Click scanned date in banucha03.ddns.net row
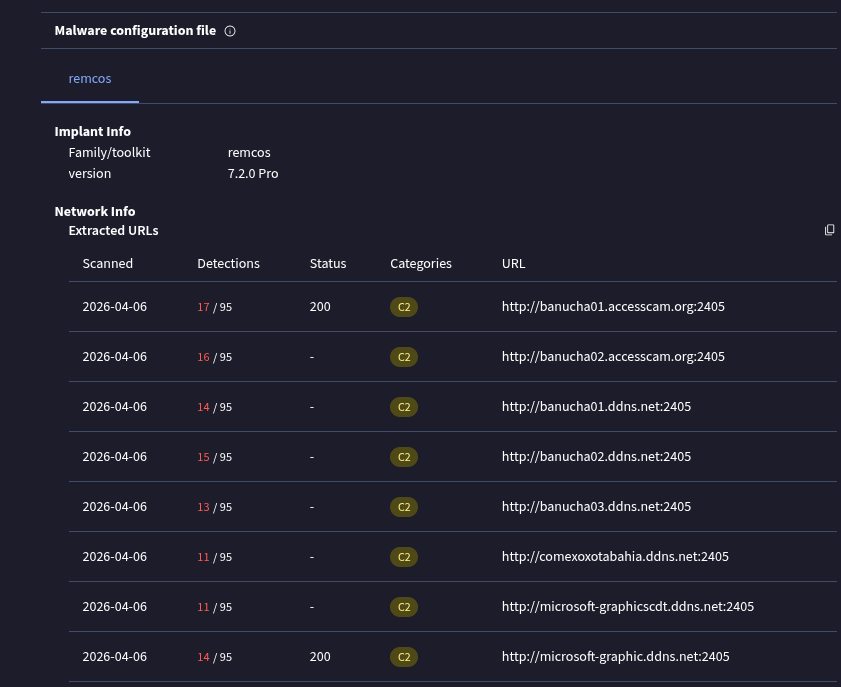The height and width of the screenshot is (687, 841). pos(115,507)
